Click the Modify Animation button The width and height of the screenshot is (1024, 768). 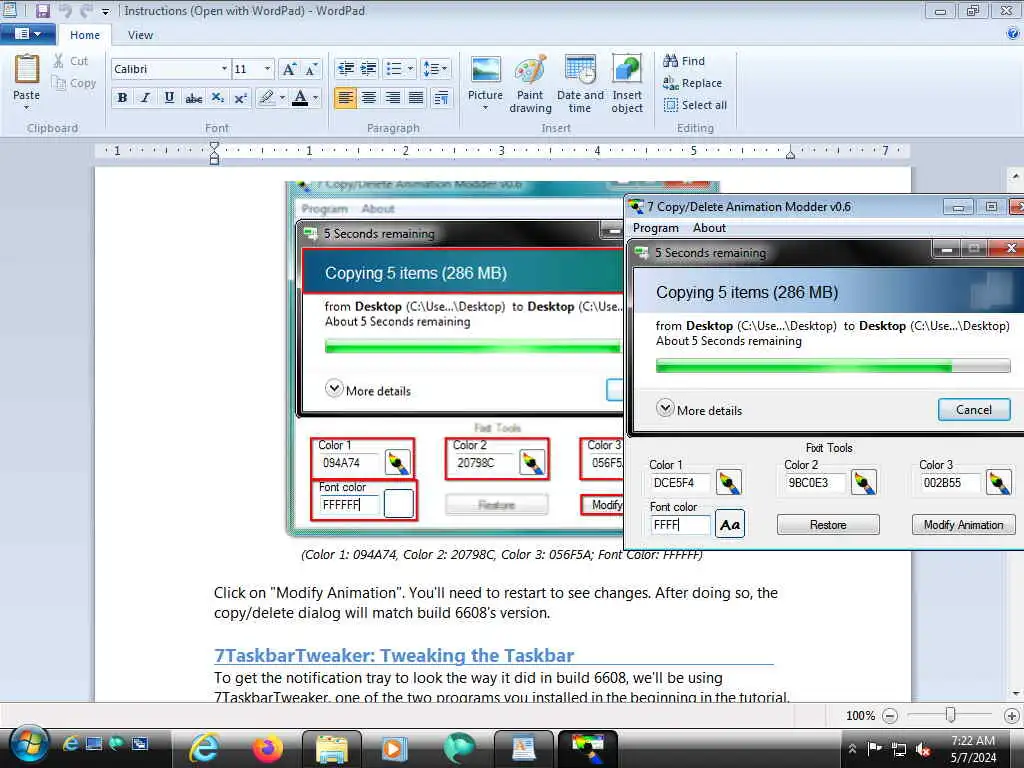[x=963, y=525]
